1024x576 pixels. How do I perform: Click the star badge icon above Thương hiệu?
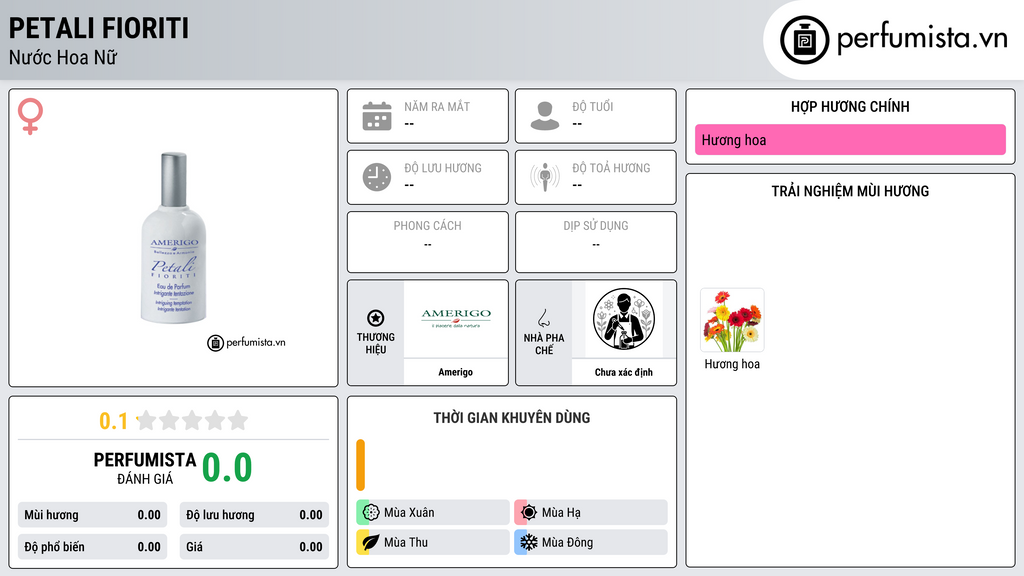376,318
